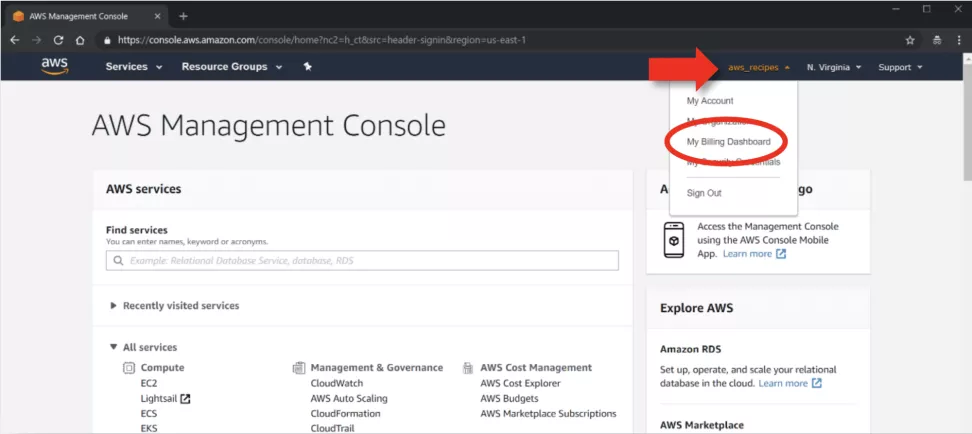This screenshot has width=972, height=434.
Task: Open the incognito profile icon
Action: 937,40
